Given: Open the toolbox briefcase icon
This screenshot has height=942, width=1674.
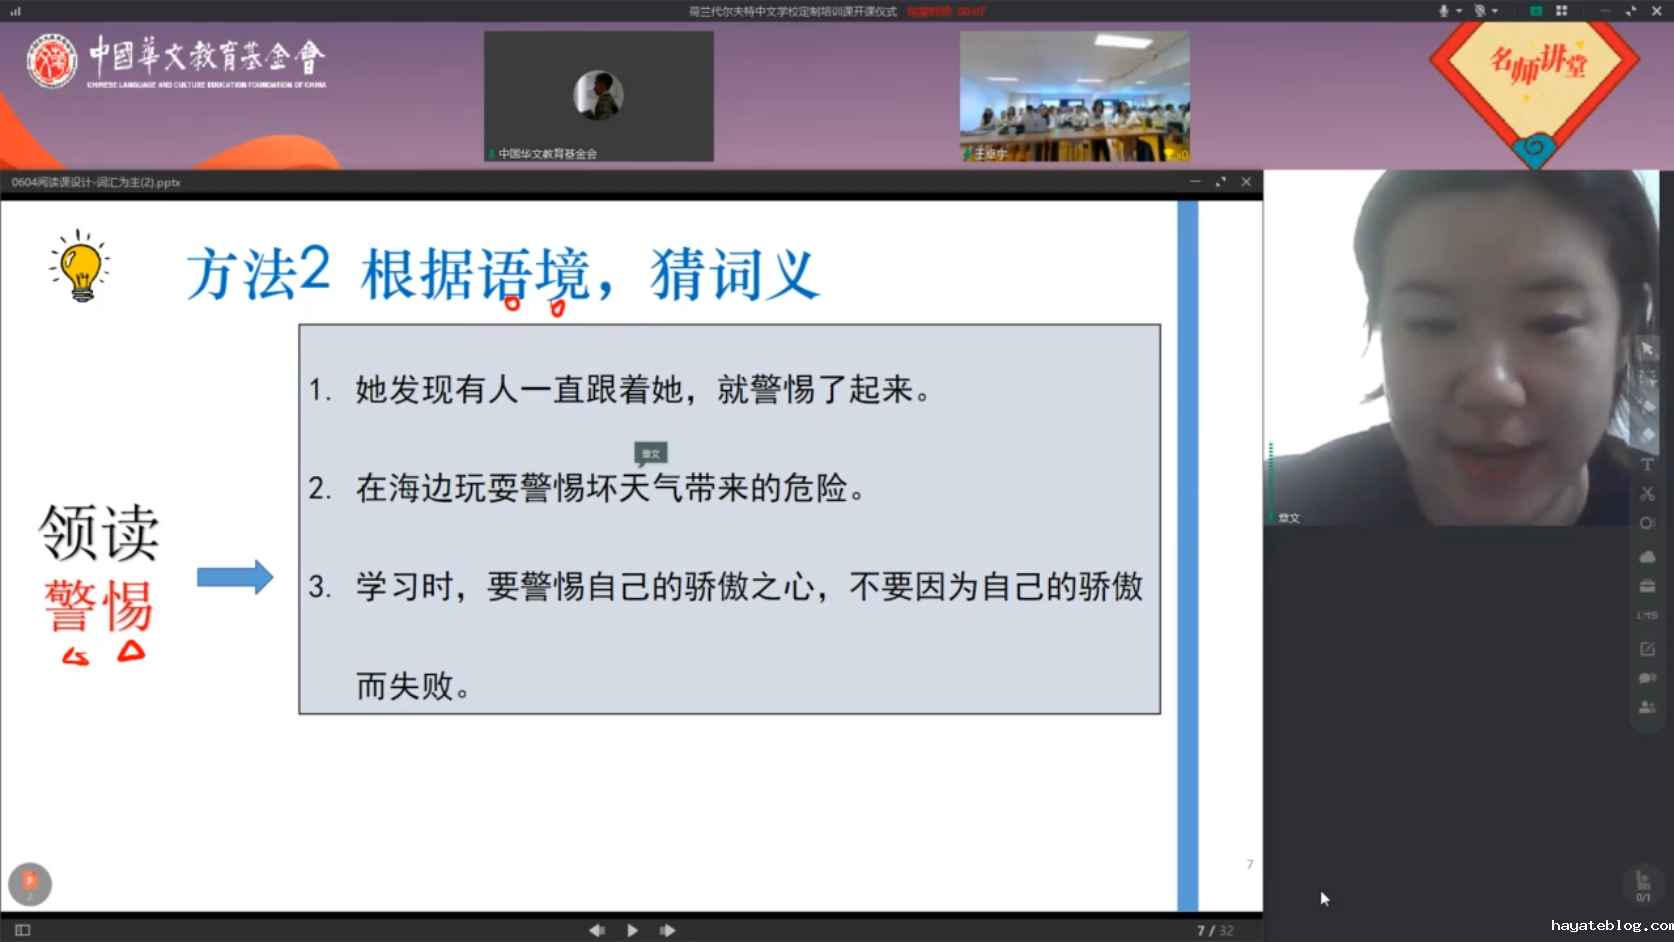Looking at the screenshot, I should tap(1647, 585).
